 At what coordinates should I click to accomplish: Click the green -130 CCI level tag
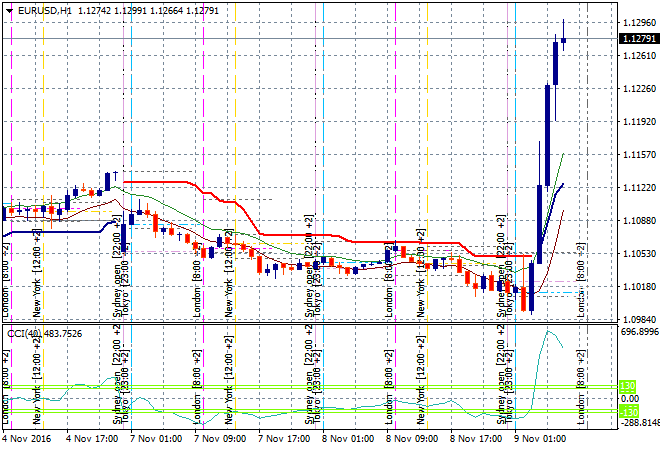click(628, 412)
